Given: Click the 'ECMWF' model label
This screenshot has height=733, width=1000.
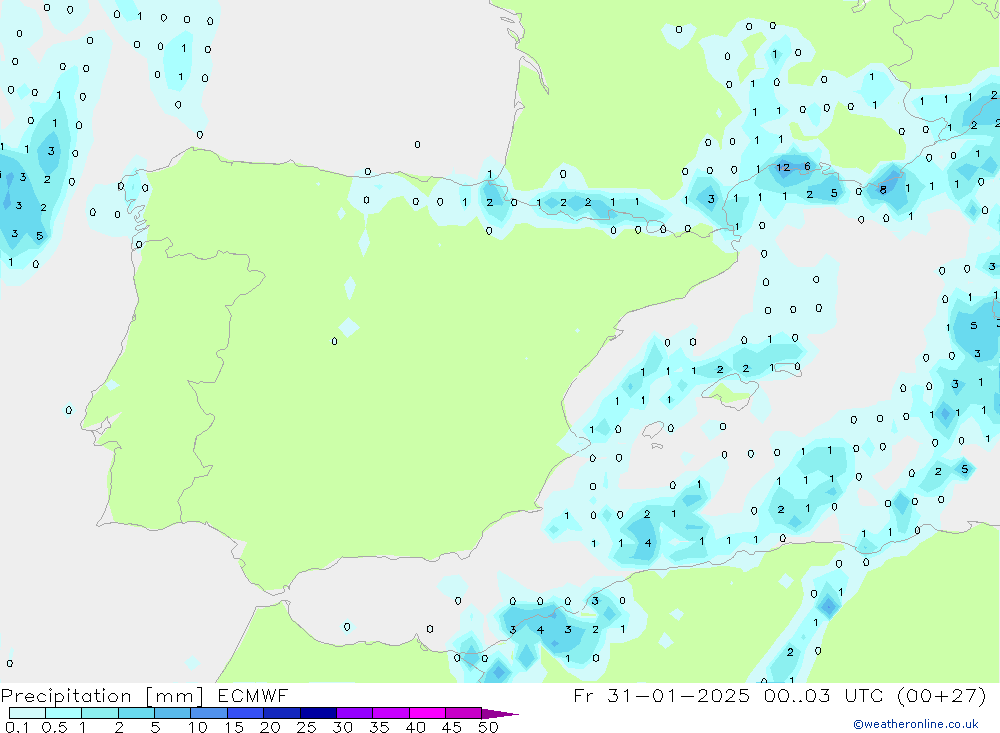Looking at the screenshot, I should click(x=253, y=695).
